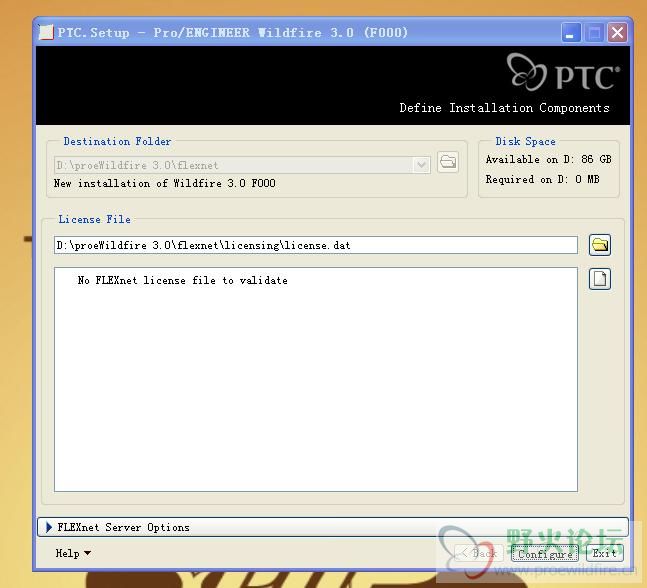Open the Destination Folder dropdown arrow

(421, 165)
